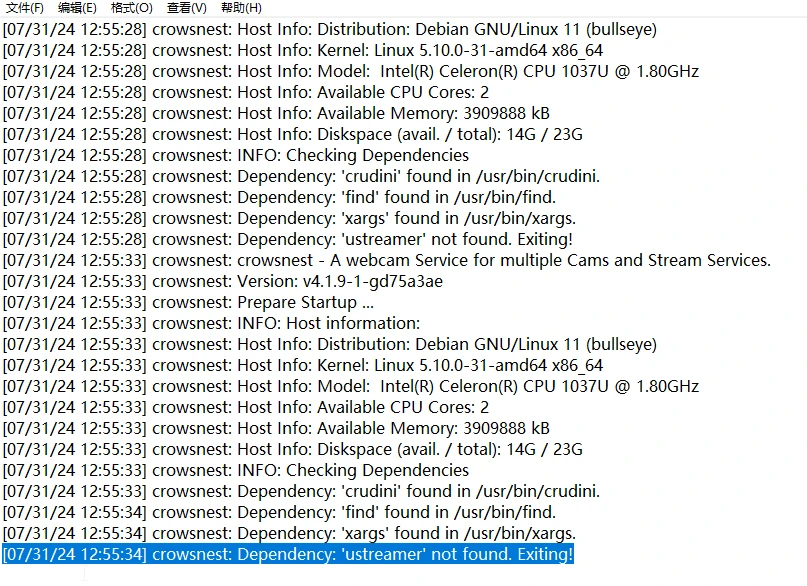Open the 编辑(E) menu

(x=77, y=8)
